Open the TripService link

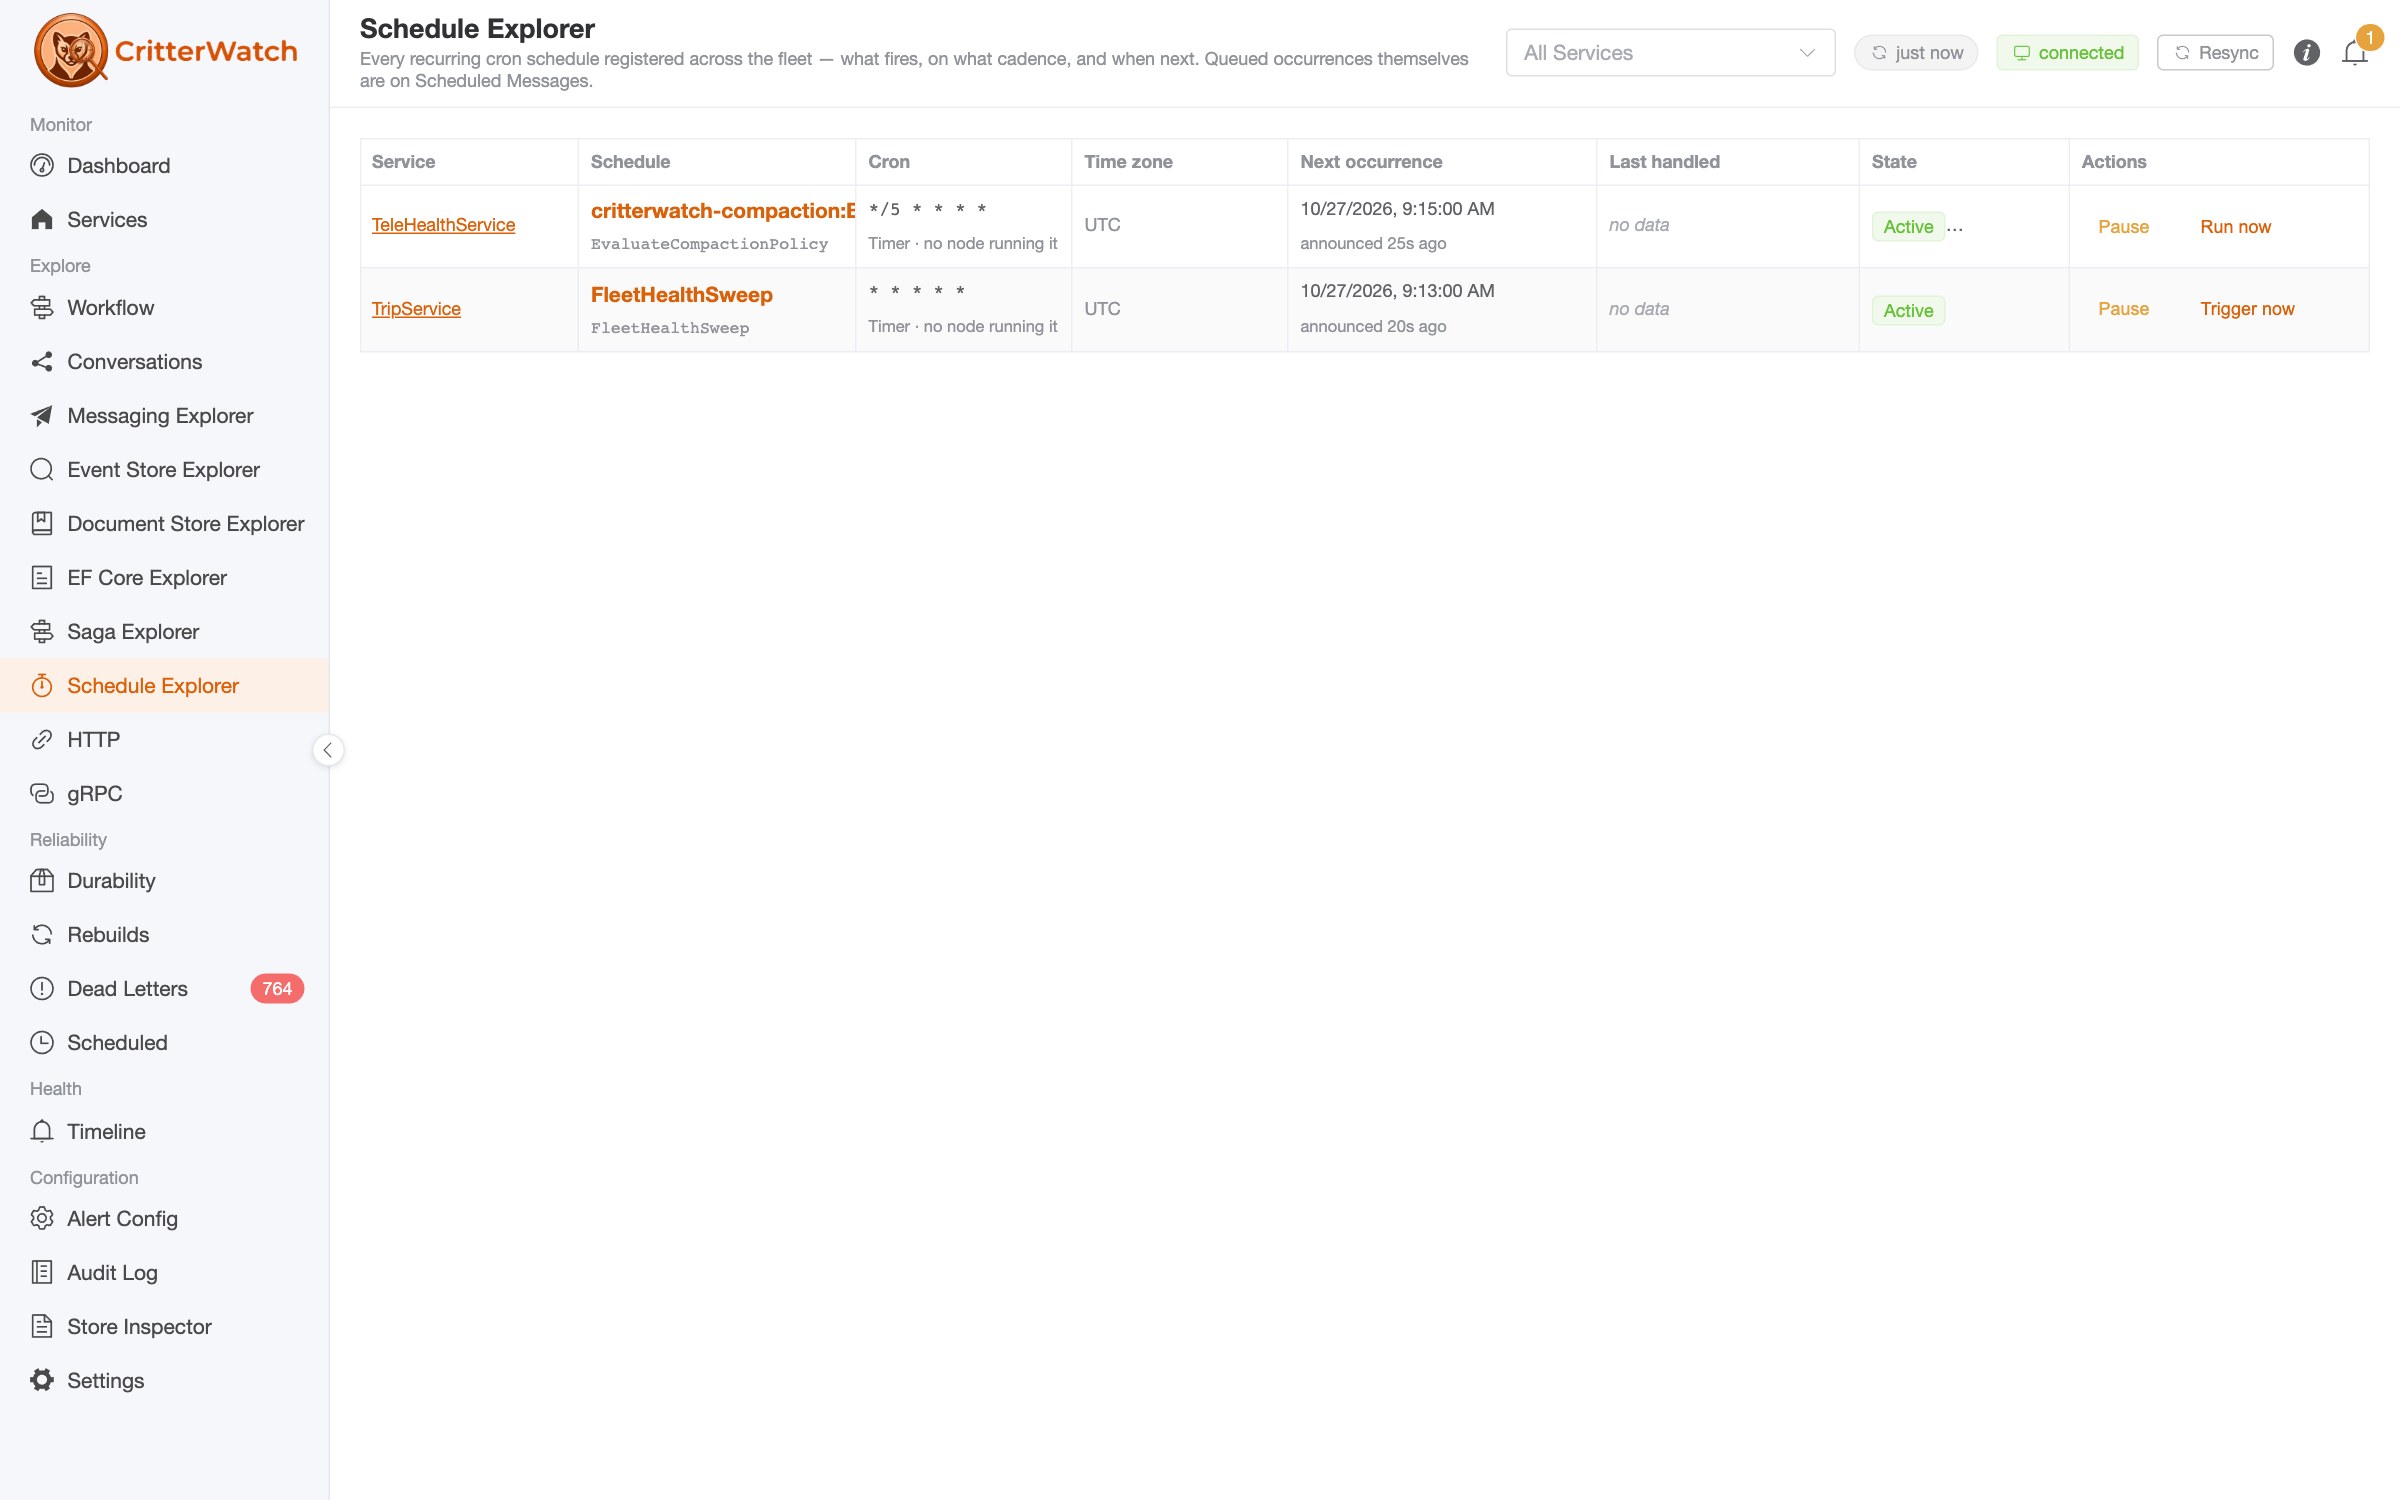[416, 310]
